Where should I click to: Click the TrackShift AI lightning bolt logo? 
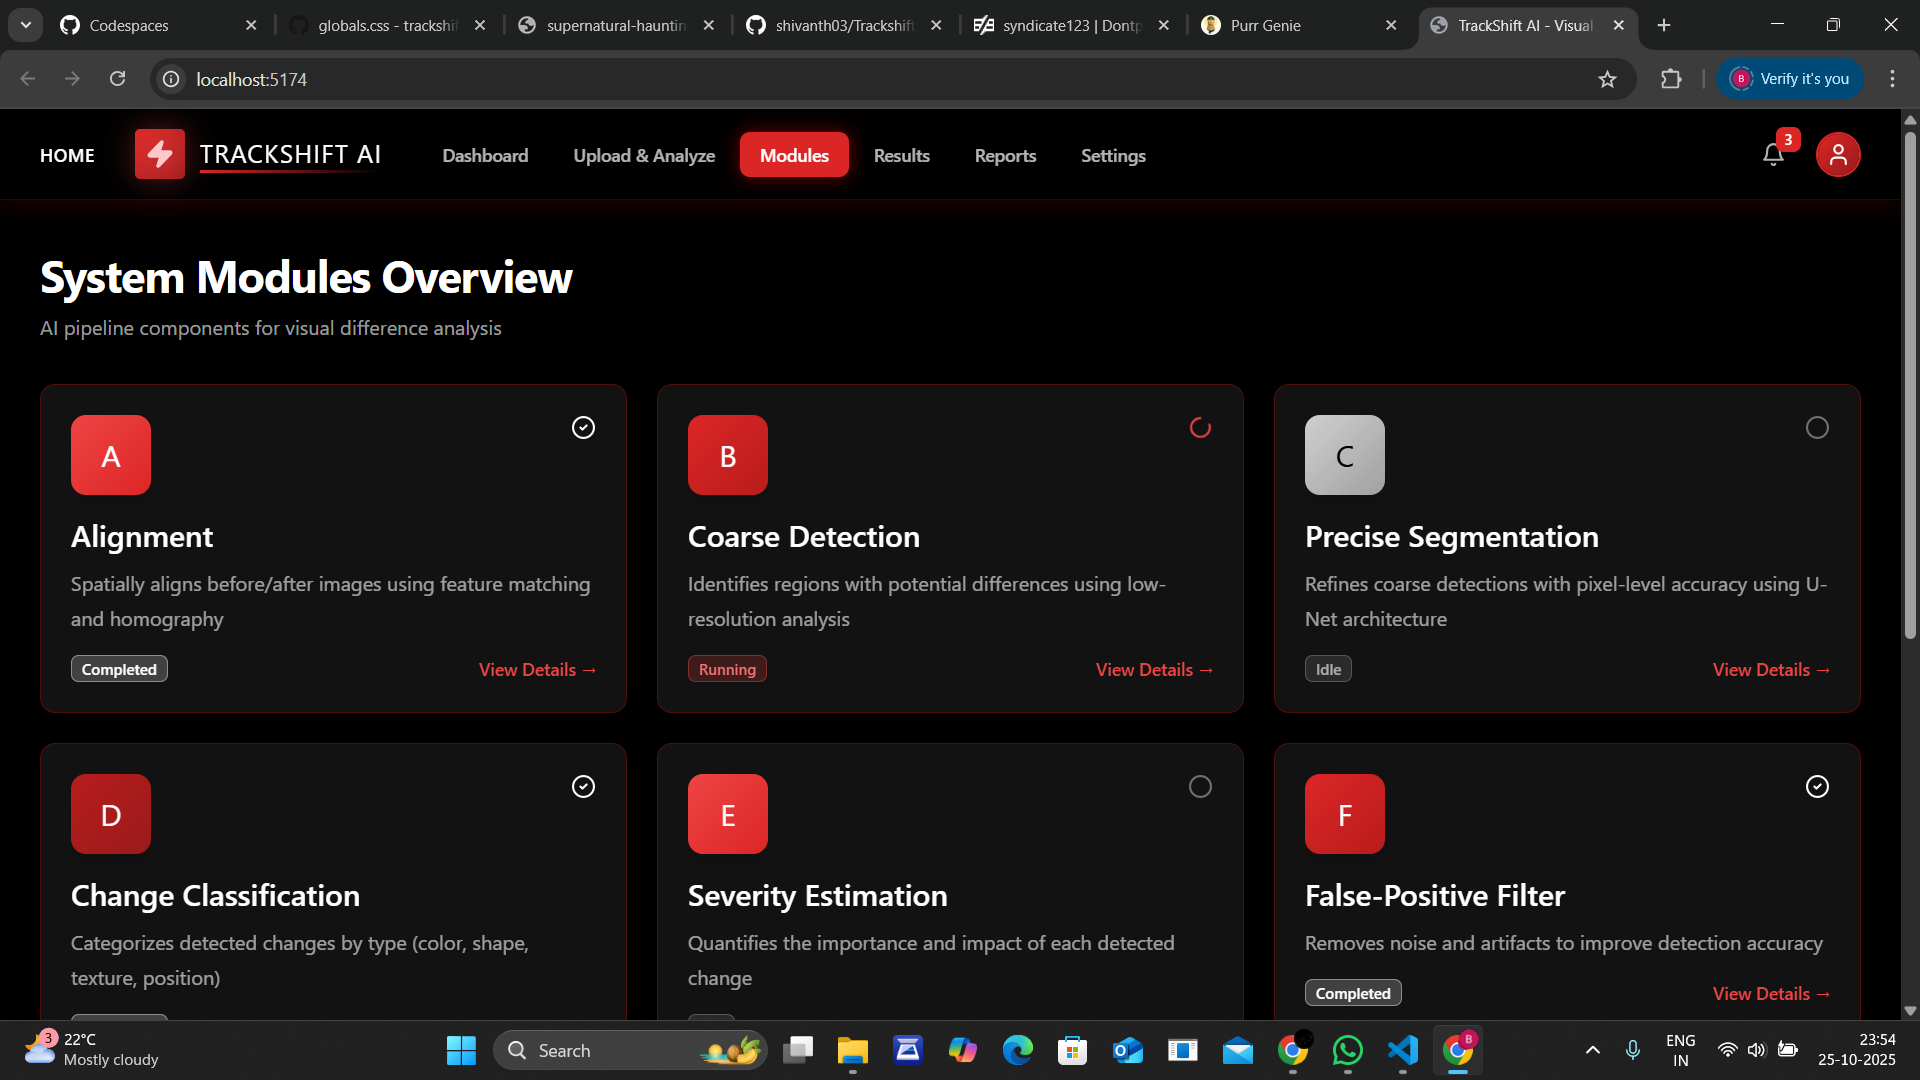[160, 155]
